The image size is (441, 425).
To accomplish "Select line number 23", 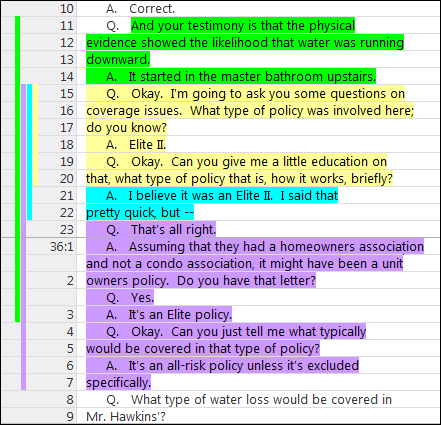I will coord(67,230).
